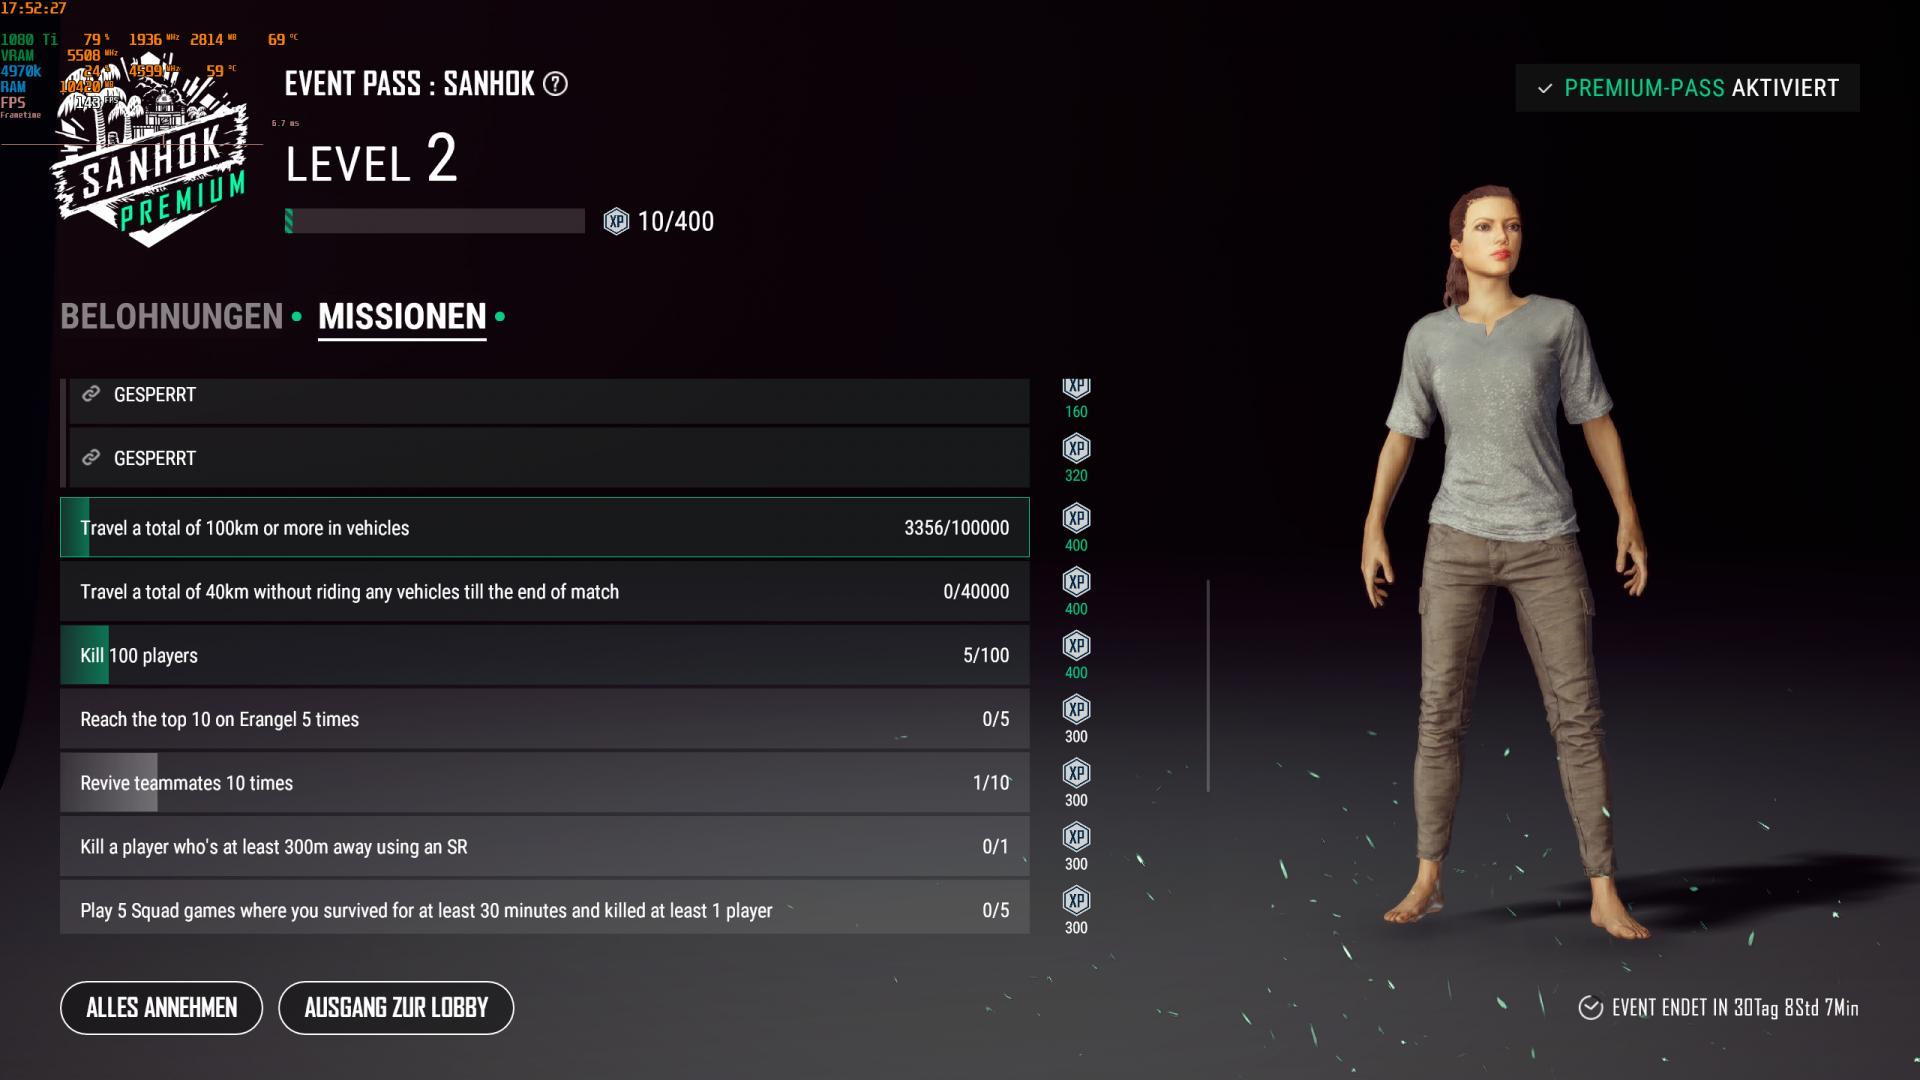Screen dimensions: 1920x1080
Task: Click the XP badge for 100km vehicles mission
Action: coord(1076,518)
